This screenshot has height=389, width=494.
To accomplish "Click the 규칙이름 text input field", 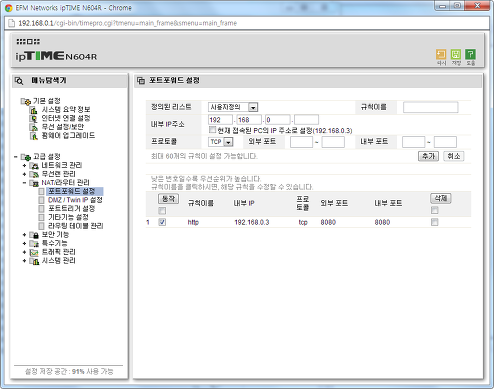I will pos(430,107).
